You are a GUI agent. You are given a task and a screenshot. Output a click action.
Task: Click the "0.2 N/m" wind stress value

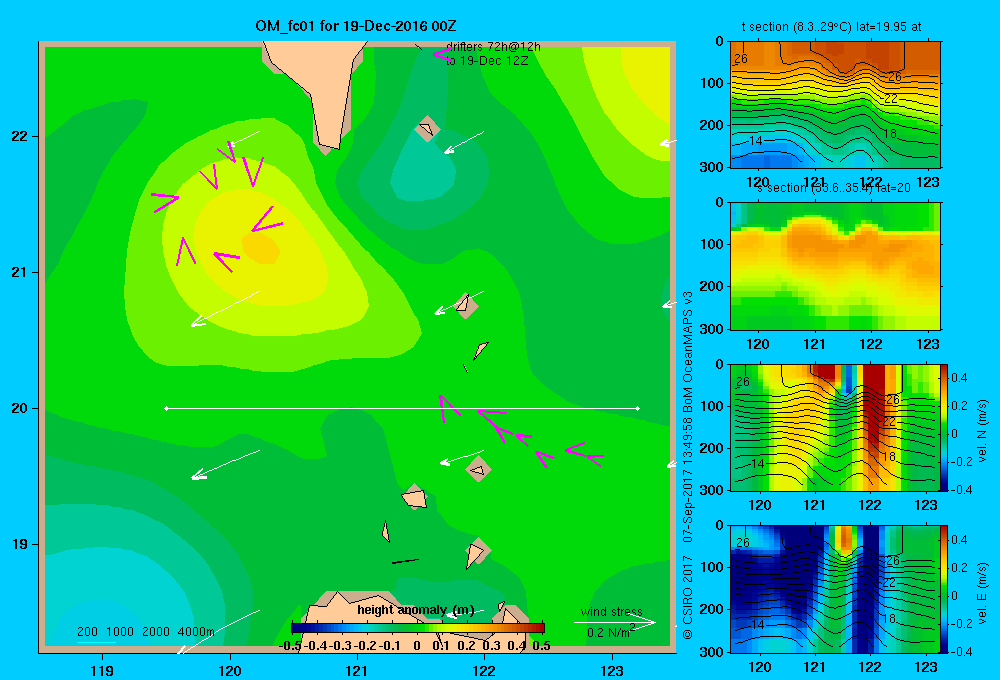[x=608, y=633]
